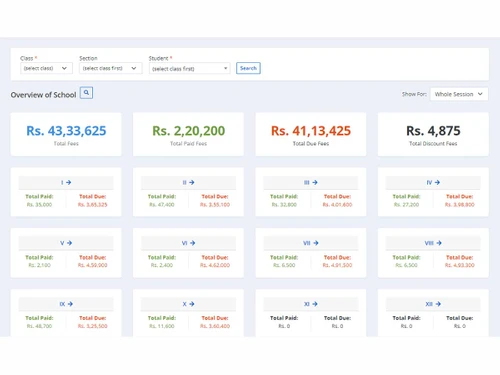Click class X due value Rs. 3,60,400
The image size is (500, 375).
[215, 326]
